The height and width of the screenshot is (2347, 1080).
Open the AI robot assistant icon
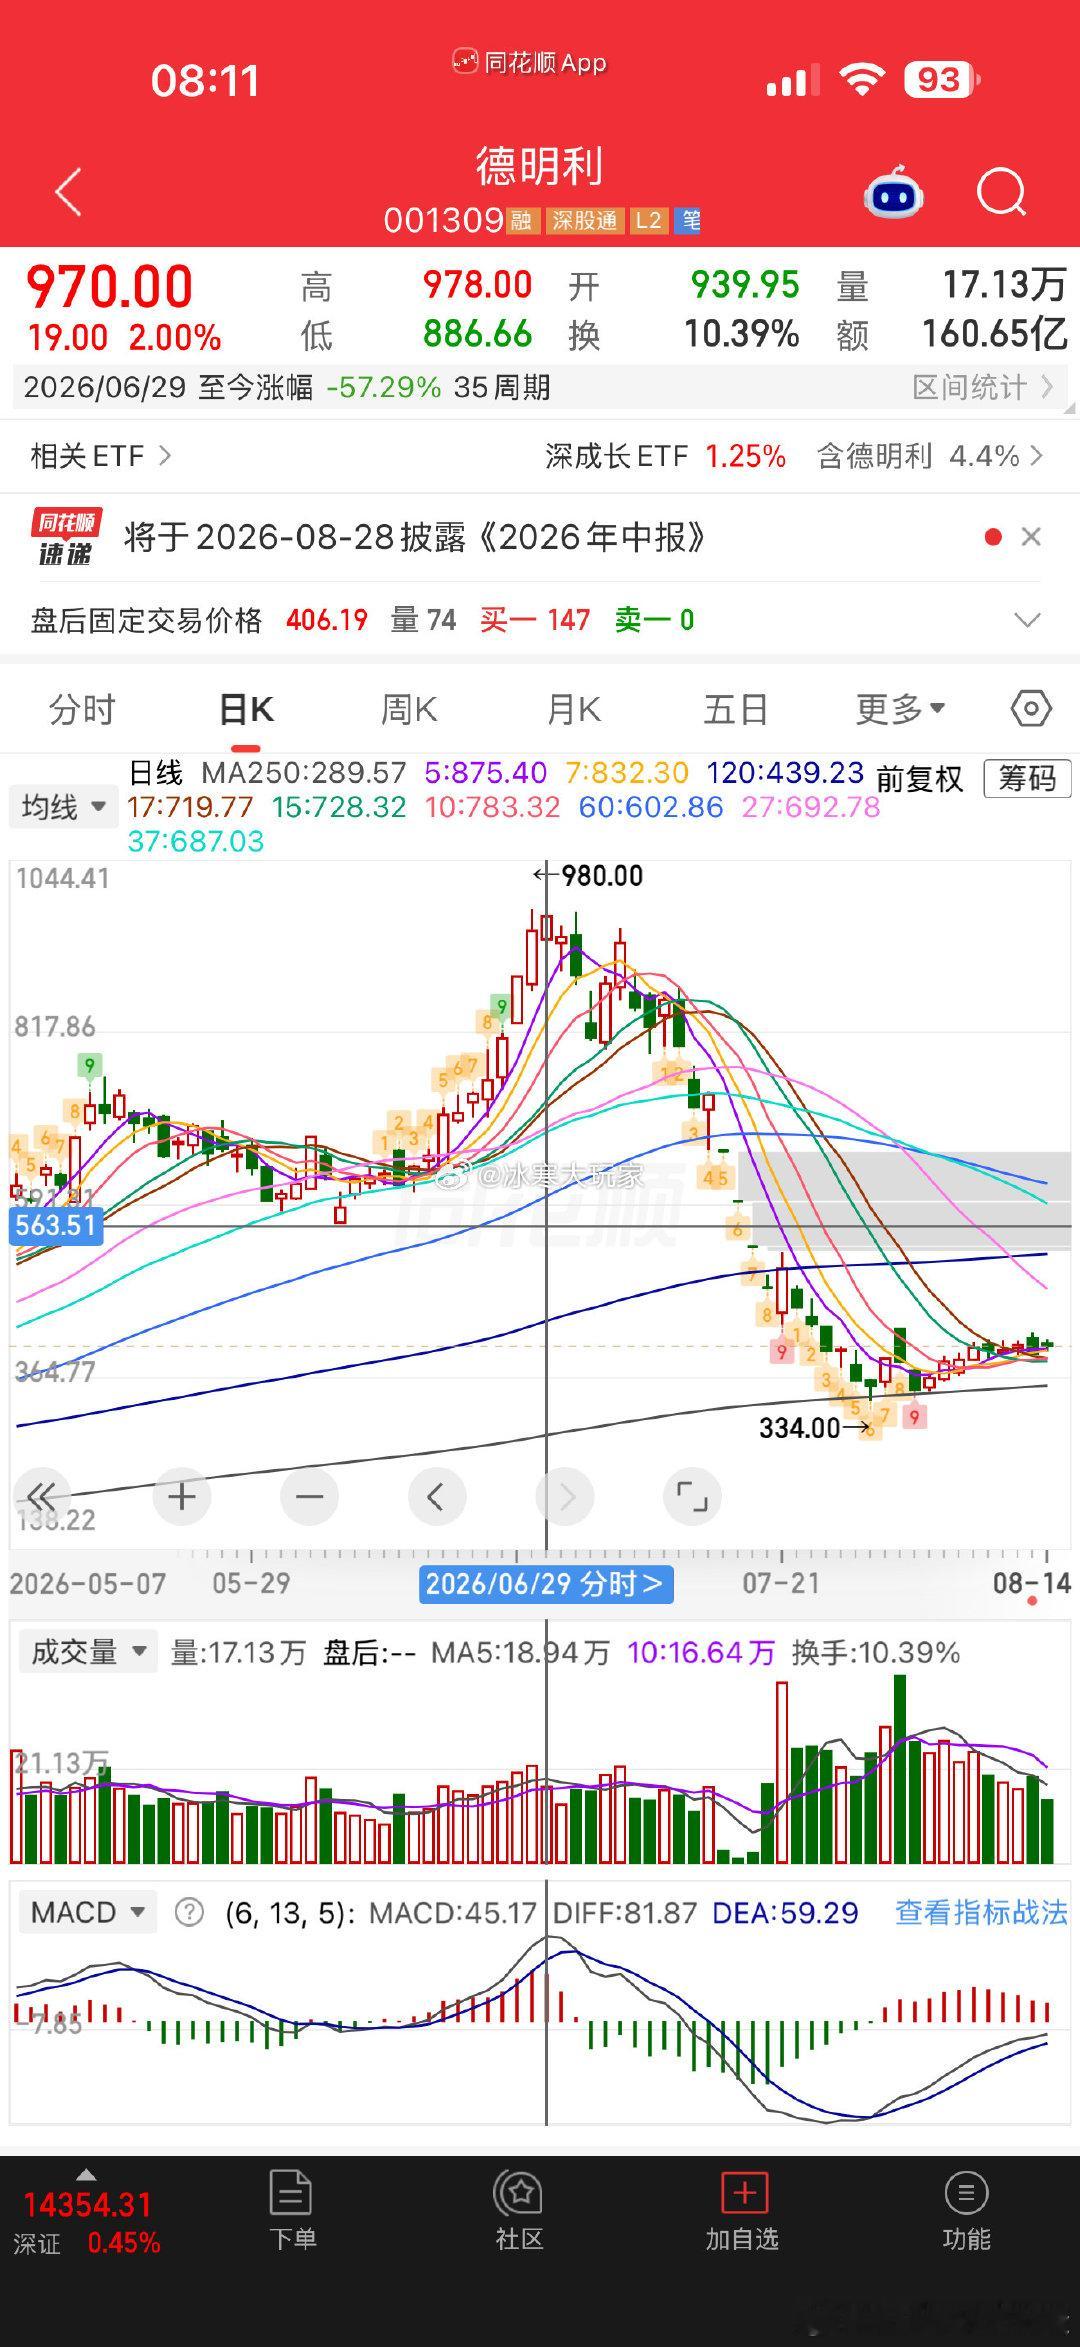893,192
